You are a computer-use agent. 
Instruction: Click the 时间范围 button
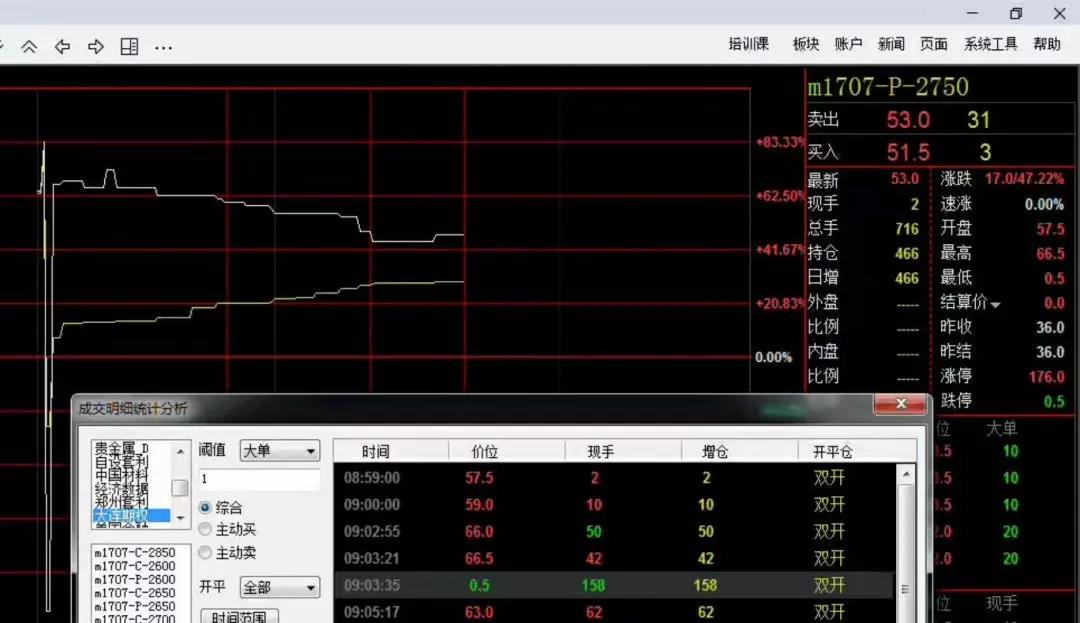238,616
